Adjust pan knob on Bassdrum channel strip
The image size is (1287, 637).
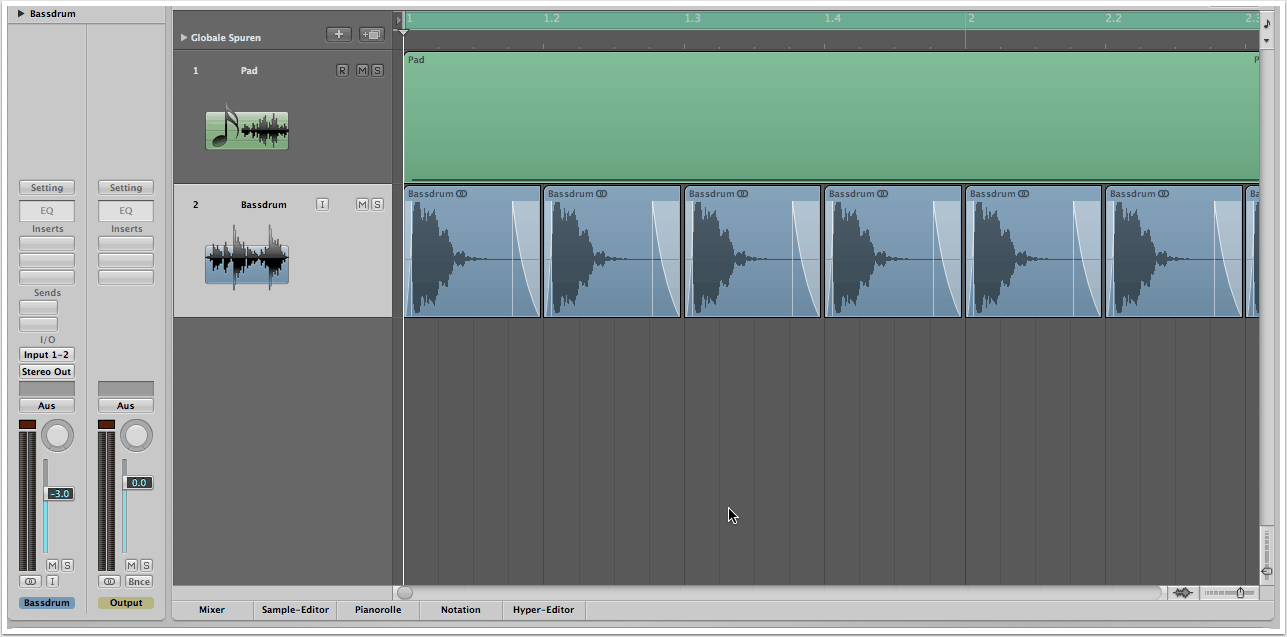coord(58,435)
